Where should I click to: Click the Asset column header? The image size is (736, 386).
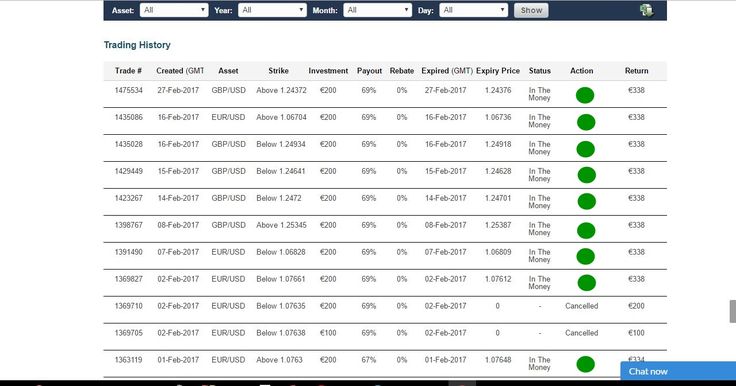pos(228,70)
